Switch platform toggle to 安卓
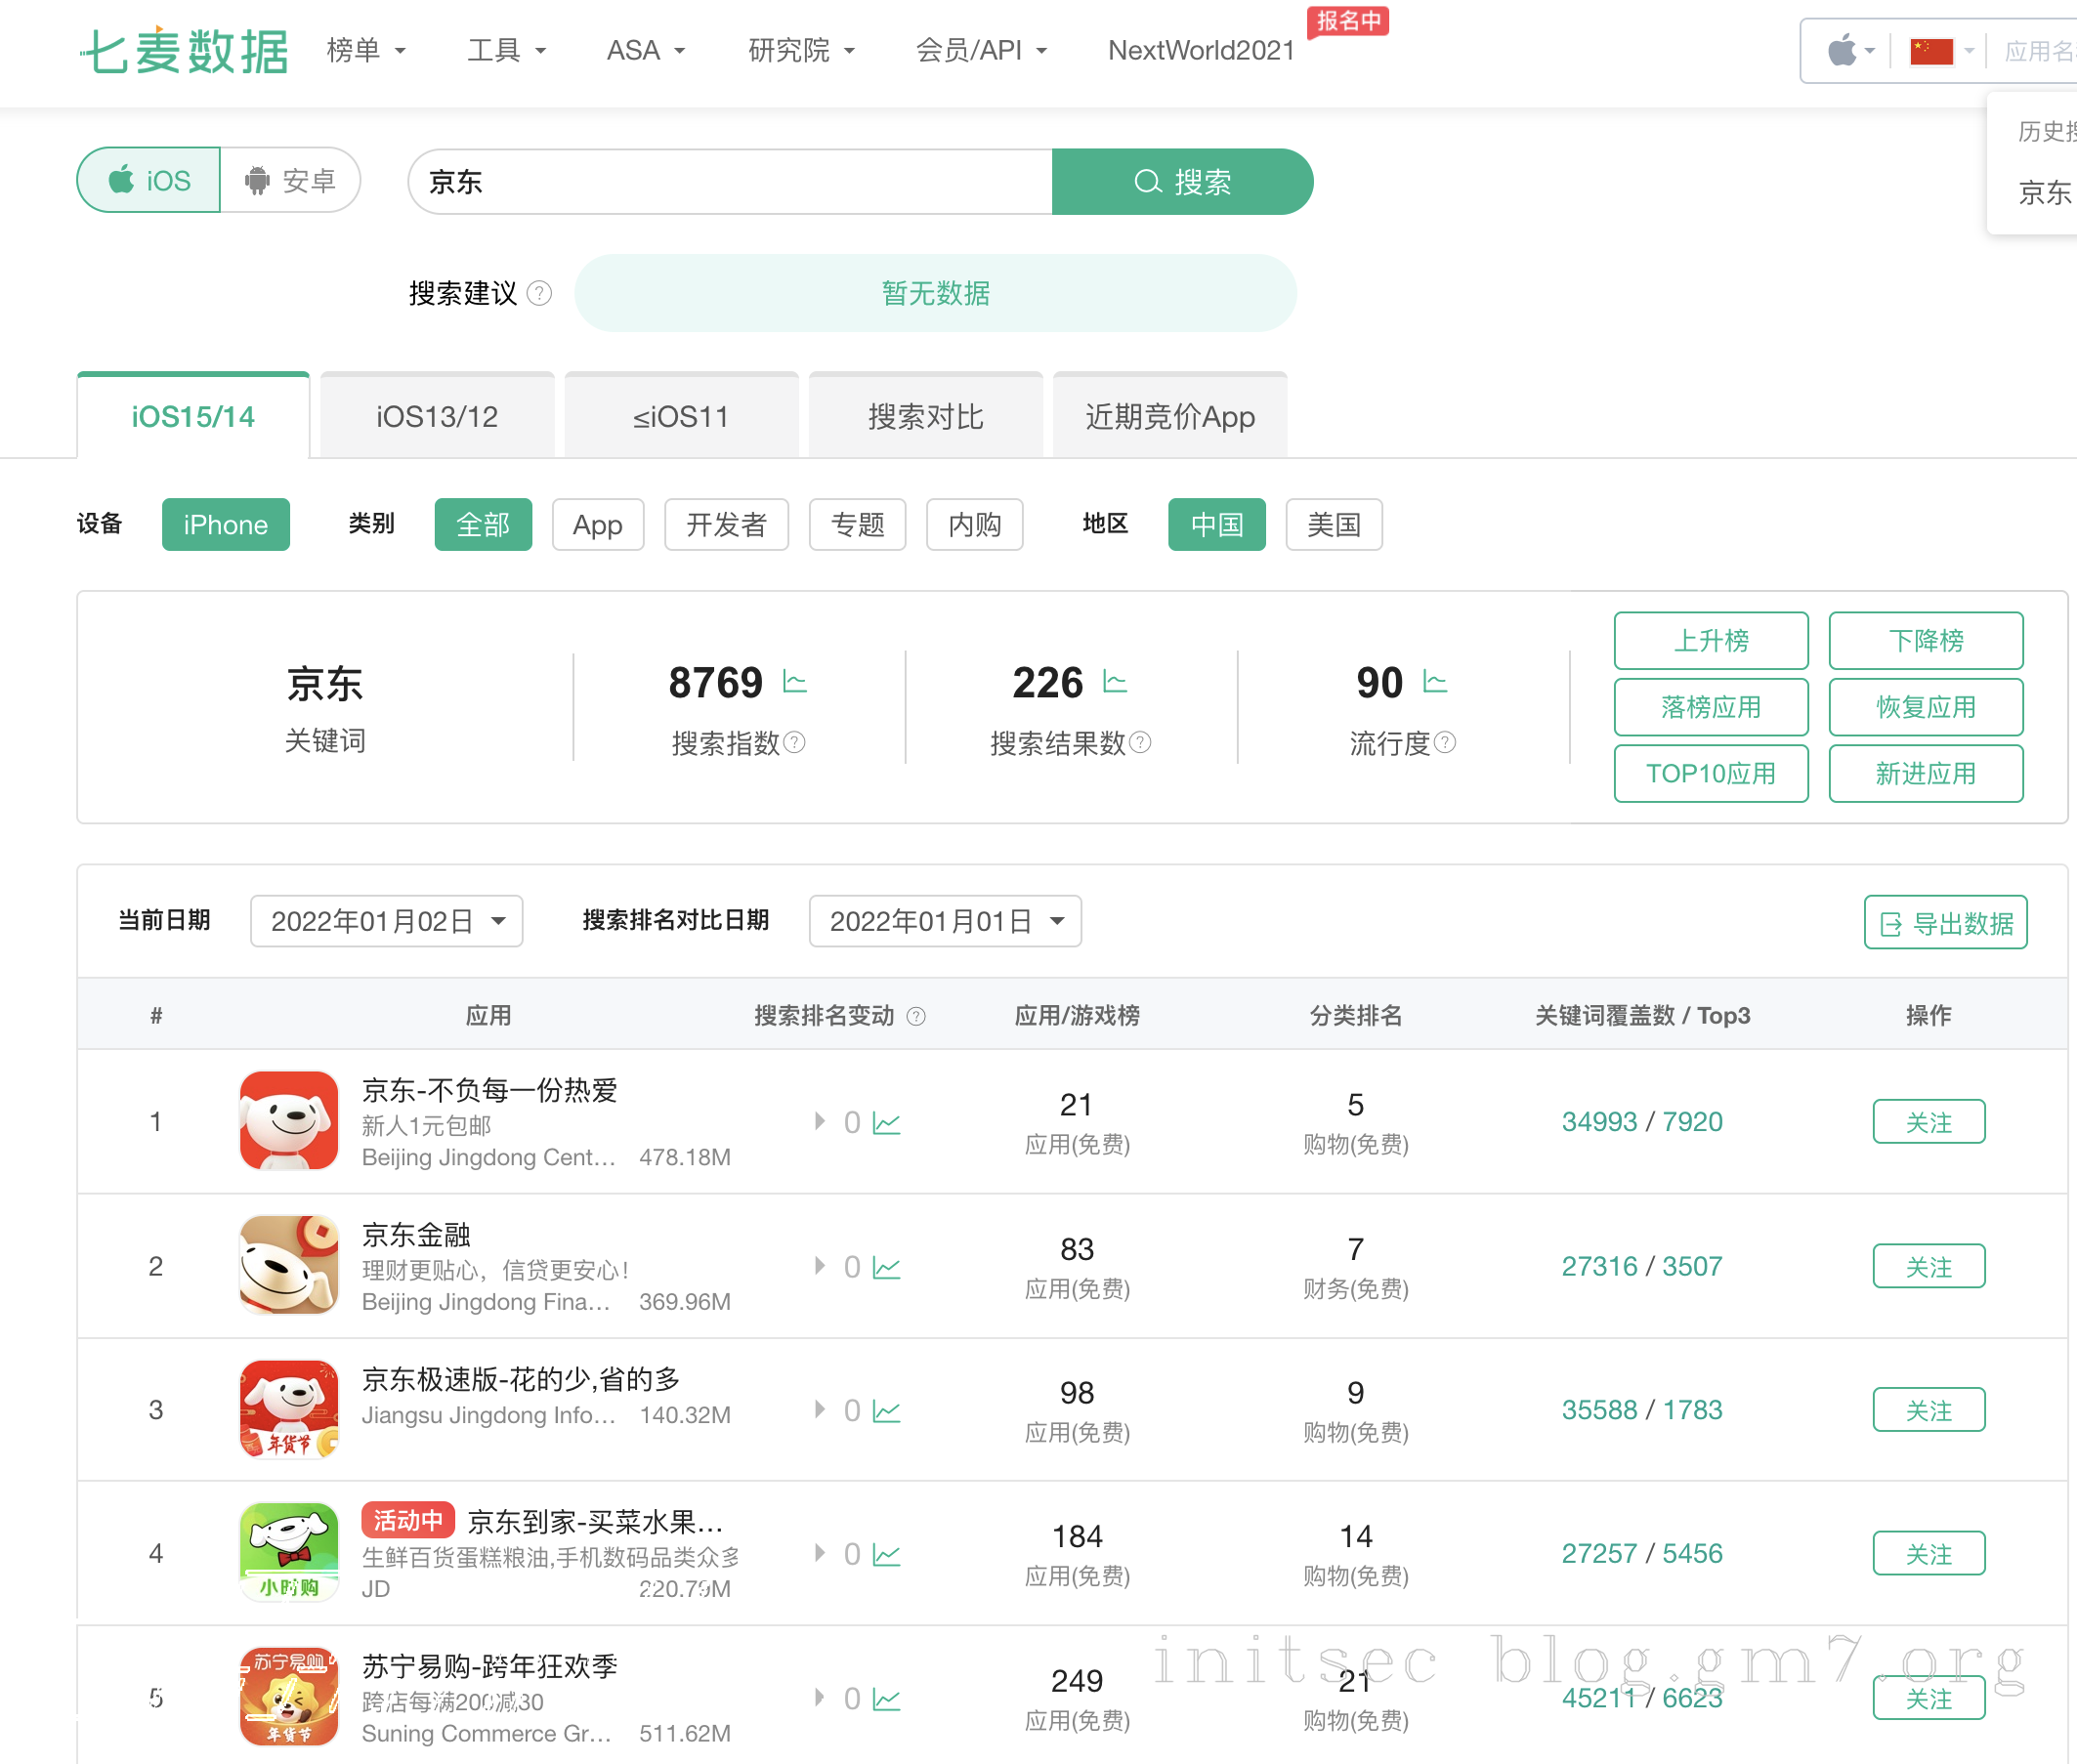Viewport: 2077px width, 1764px height. coord(290,181)
